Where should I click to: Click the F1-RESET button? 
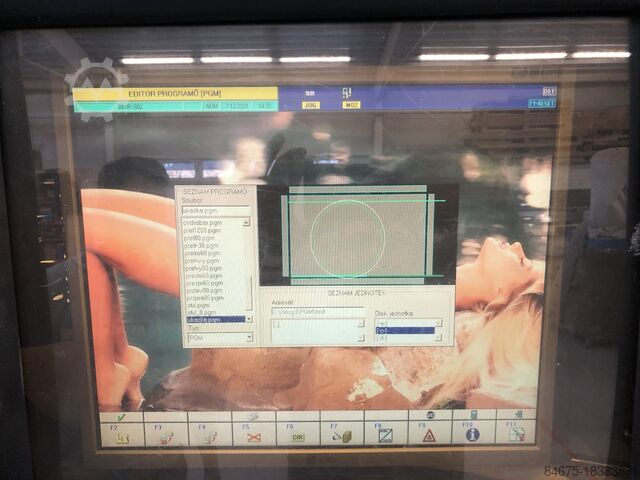541,103
